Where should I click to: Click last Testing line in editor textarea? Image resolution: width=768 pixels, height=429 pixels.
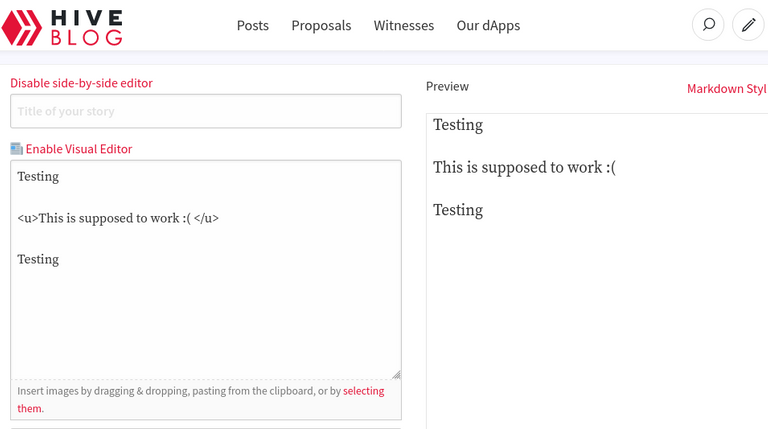coord(38,259)
